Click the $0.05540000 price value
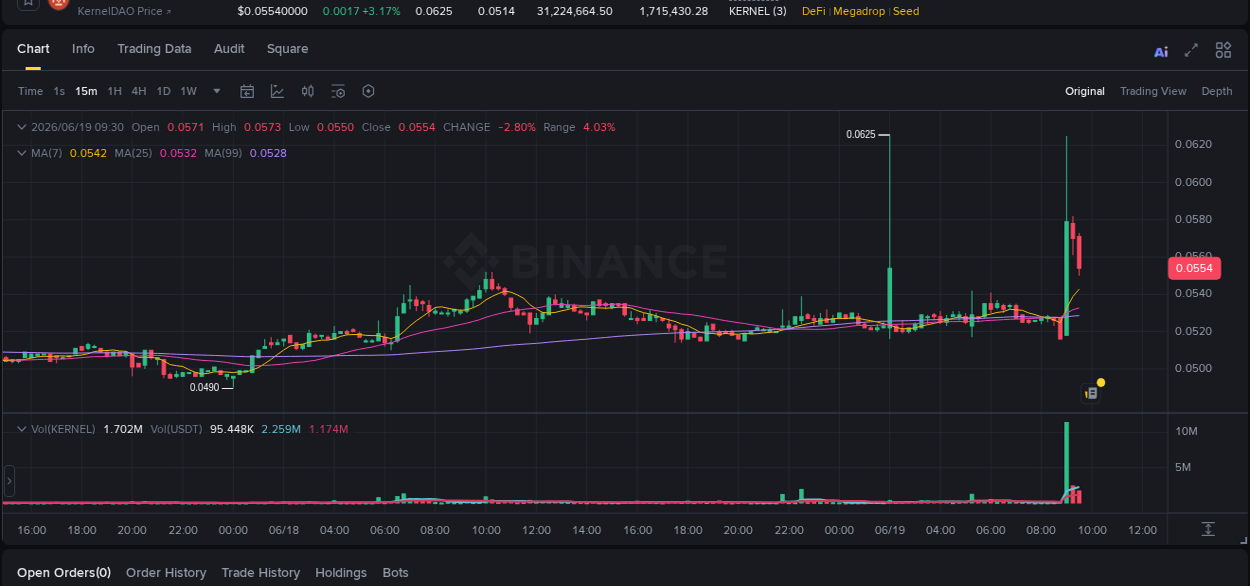 tap(272, 11)
